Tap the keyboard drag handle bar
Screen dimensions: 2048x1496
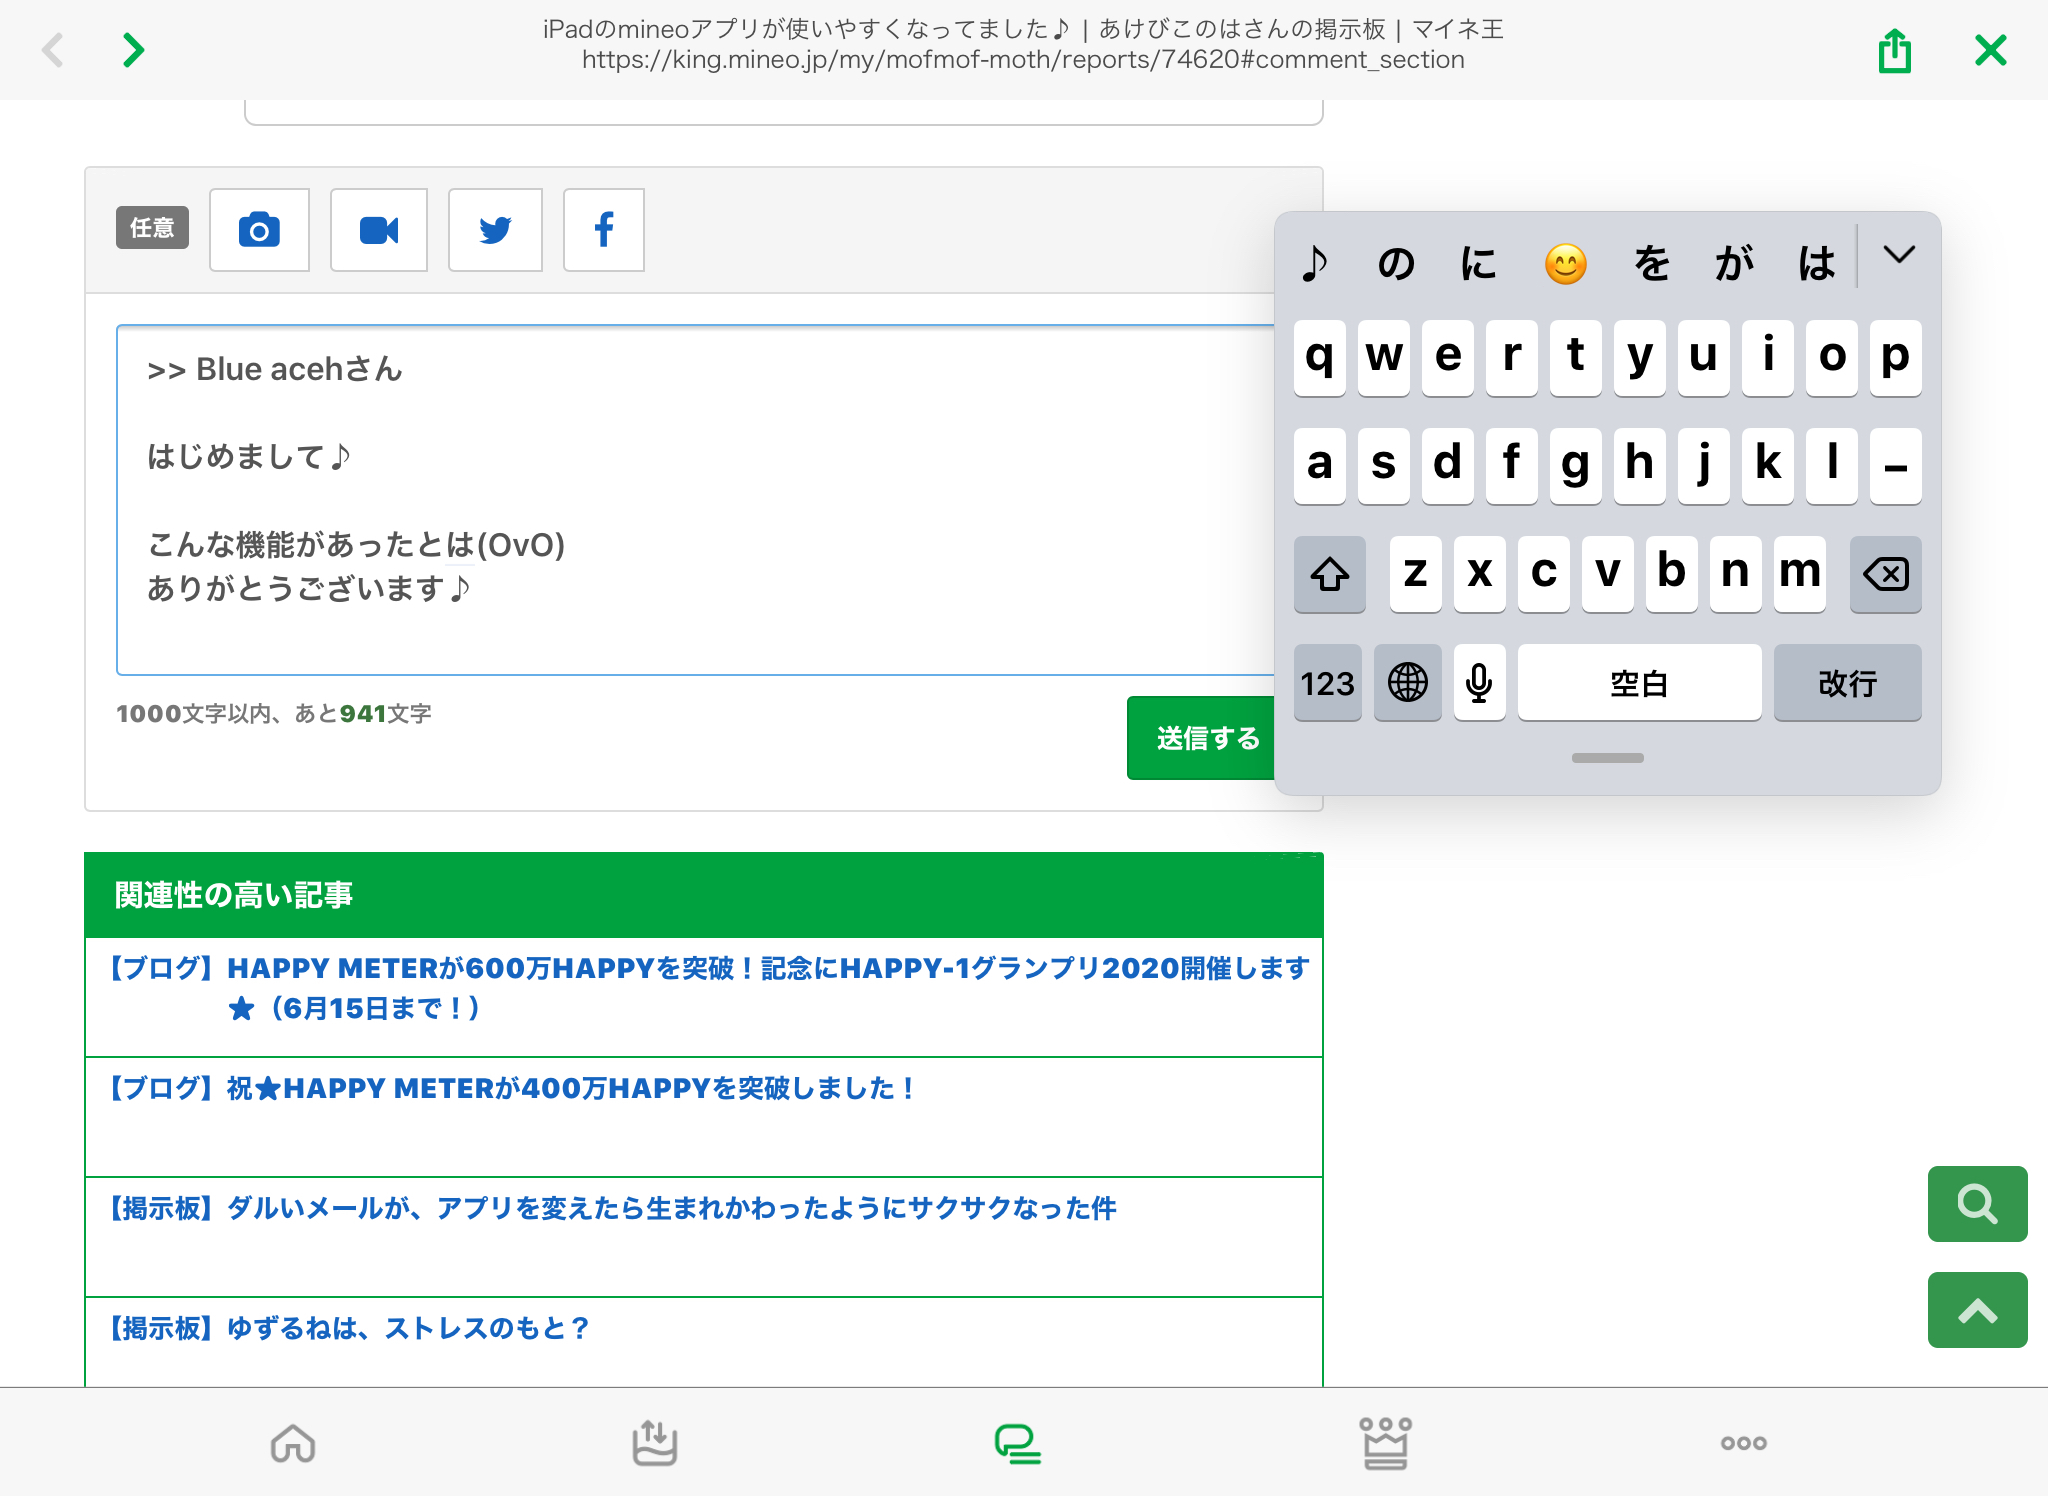1607,758
